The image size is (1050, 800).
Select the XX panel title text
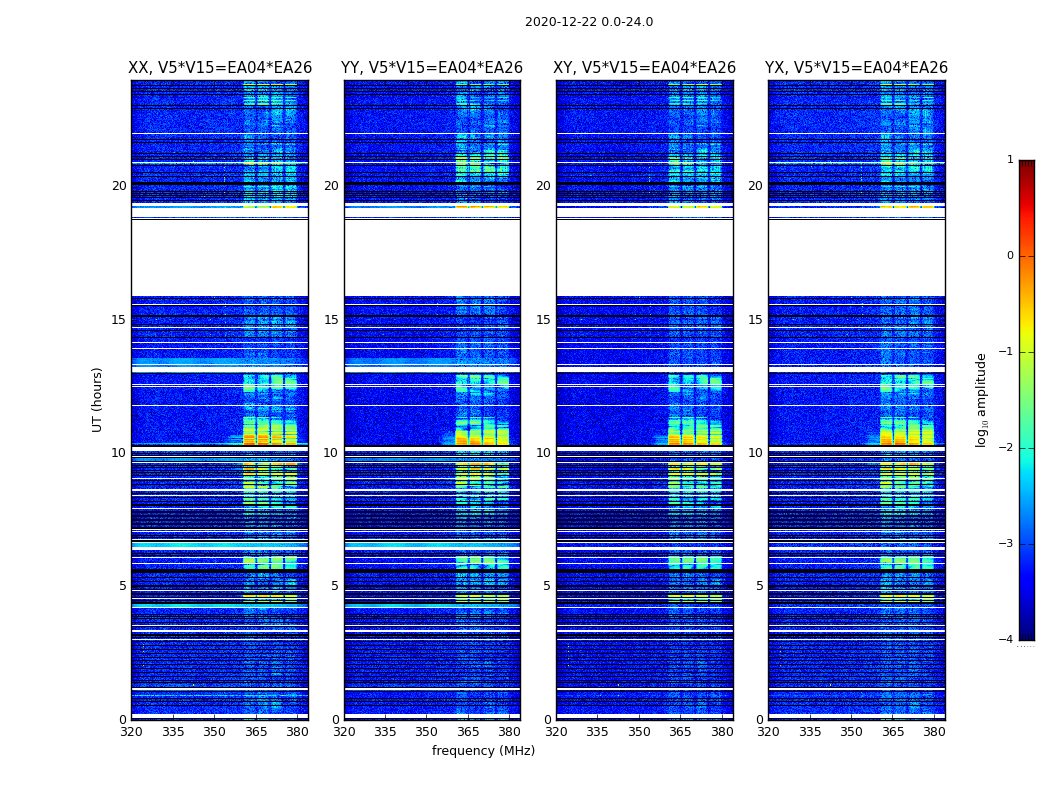[220, 68]
